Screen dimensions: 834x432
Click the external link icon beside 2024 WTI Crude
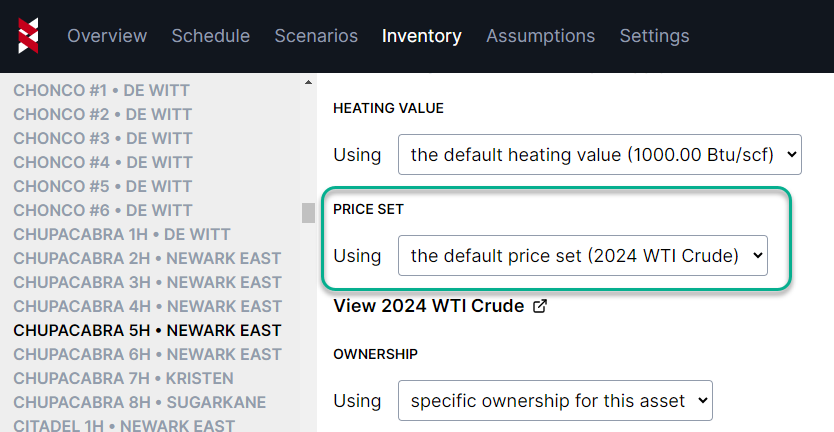tap(540, 306)
